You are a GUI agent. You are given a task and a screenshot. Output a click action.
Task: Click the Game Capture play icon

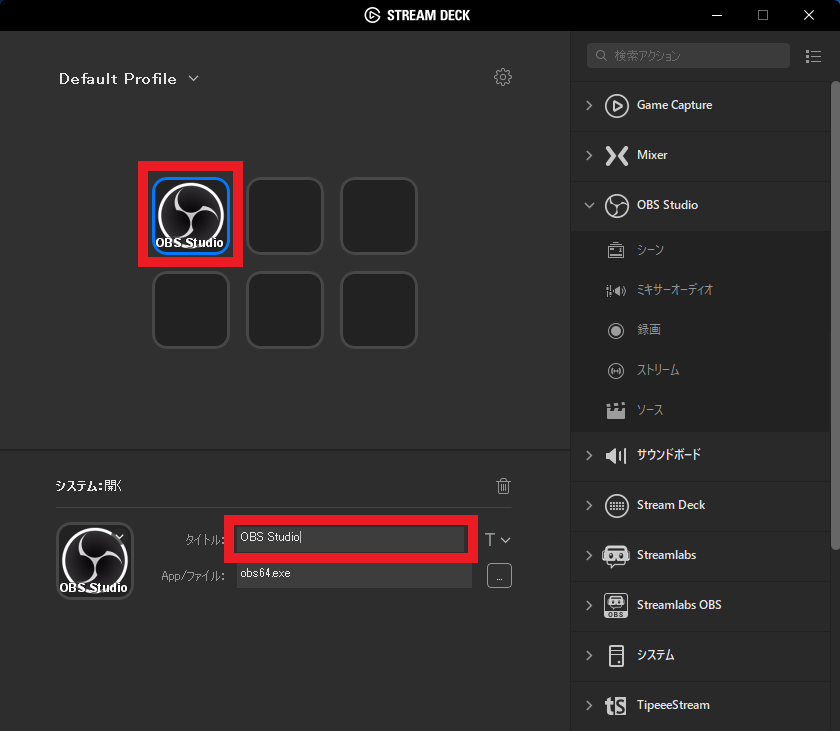pyautogui.click(x=617, y=105)
